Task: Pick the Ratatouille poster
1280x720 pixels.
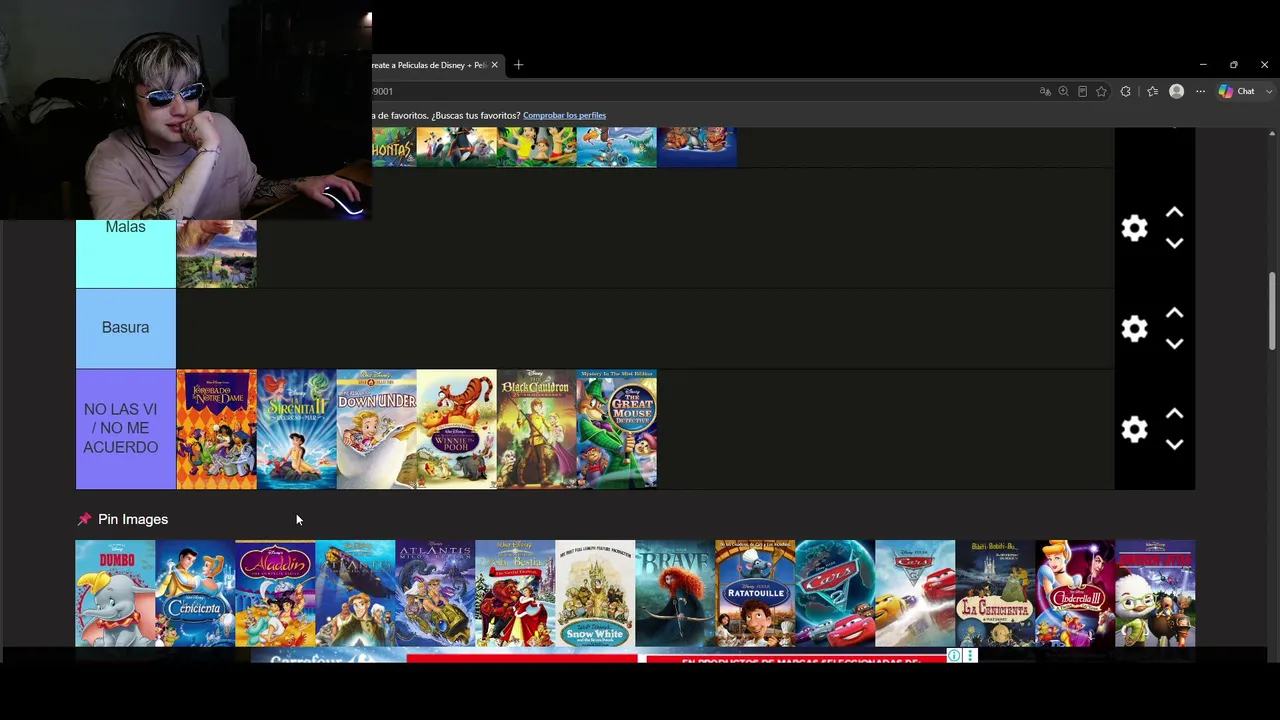Action: [755, 594]
